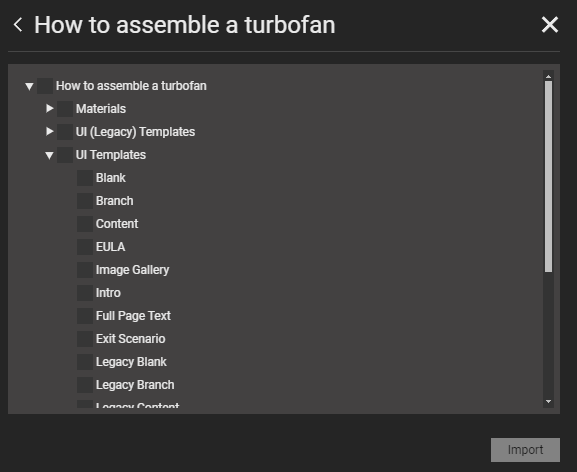The width and height of the screenshot is (577, 472).
Task: Tick the Materials checkbox
Action: point(65,109)
